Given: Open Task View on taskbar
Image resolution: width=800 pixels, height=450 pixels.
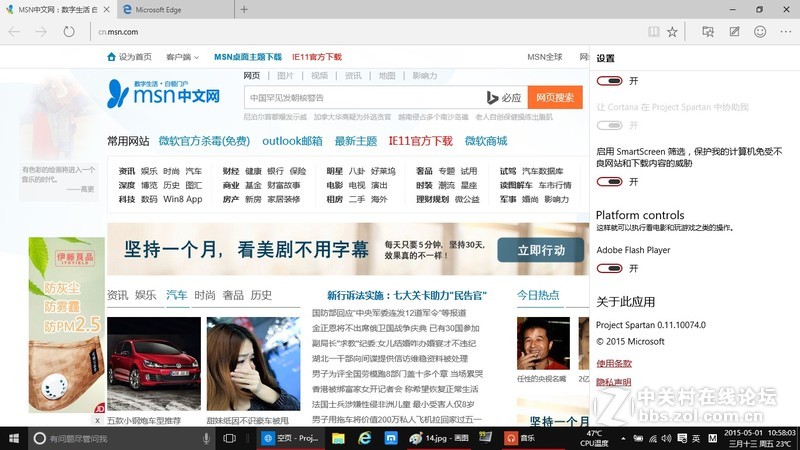Looking at the screenshot, I should [230, 438].
